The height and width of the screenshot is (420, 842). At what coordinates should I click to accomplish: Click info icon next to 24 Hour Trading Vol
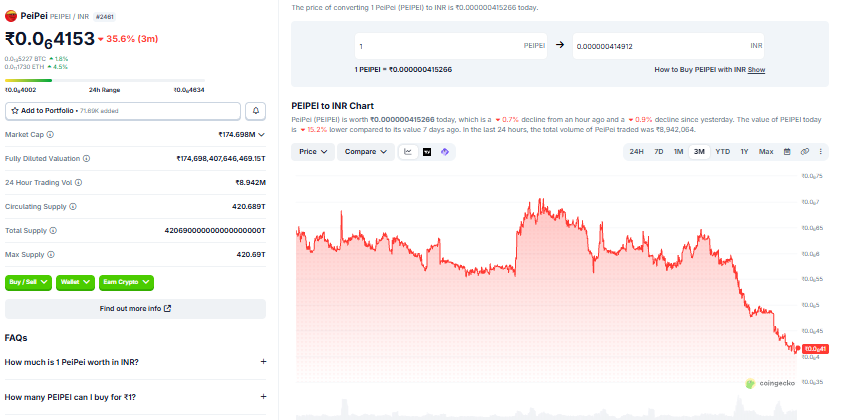[x=78, y=183]
